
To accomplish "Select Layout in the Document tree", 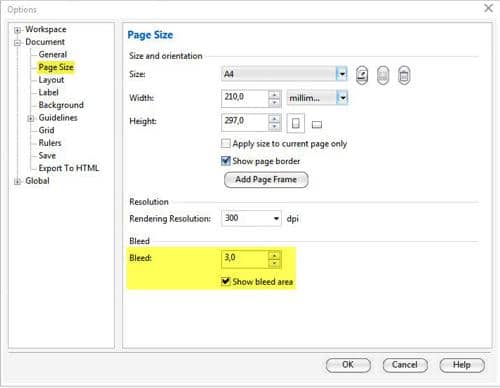I will 51,80.
